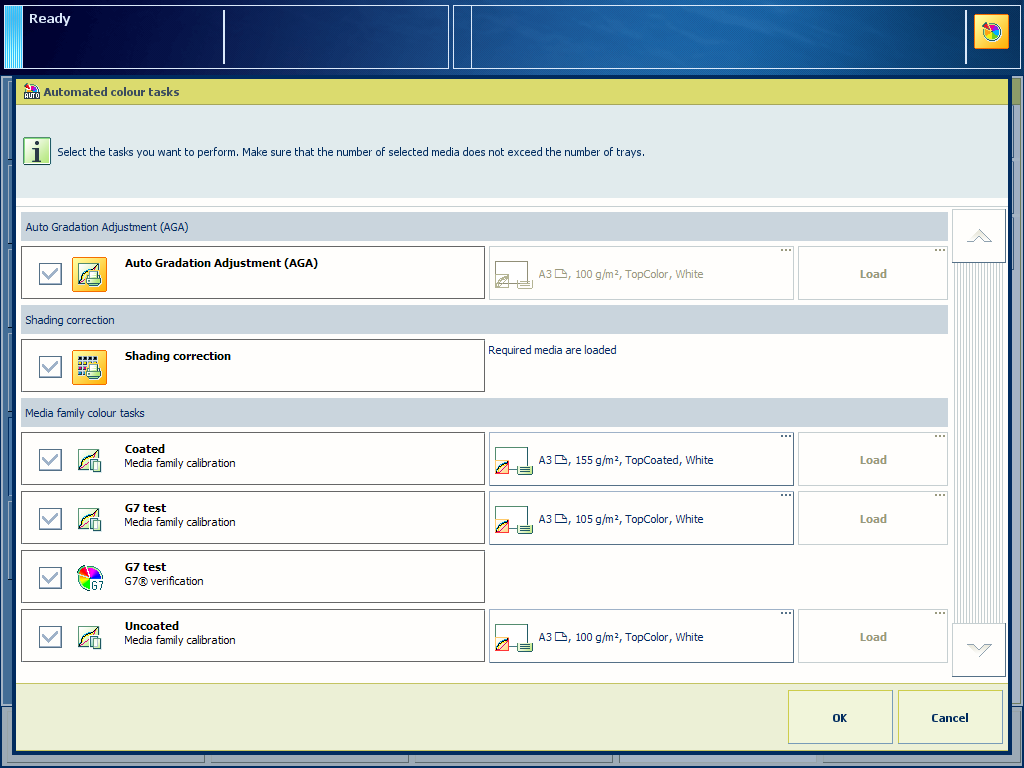Image resolution: width=1024 pixels, height=768 pixels.
Task: Click the bold Coated task label
Action: tap(145, 449)
